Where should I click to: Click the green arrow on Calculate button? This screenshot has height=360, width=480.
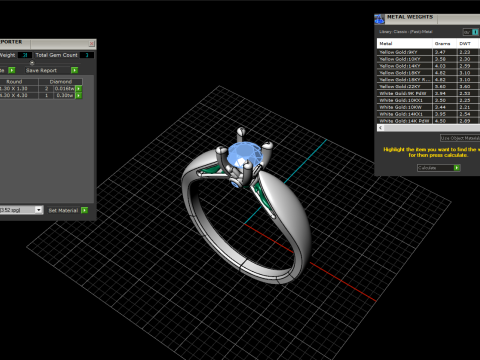tap(457, 168)
